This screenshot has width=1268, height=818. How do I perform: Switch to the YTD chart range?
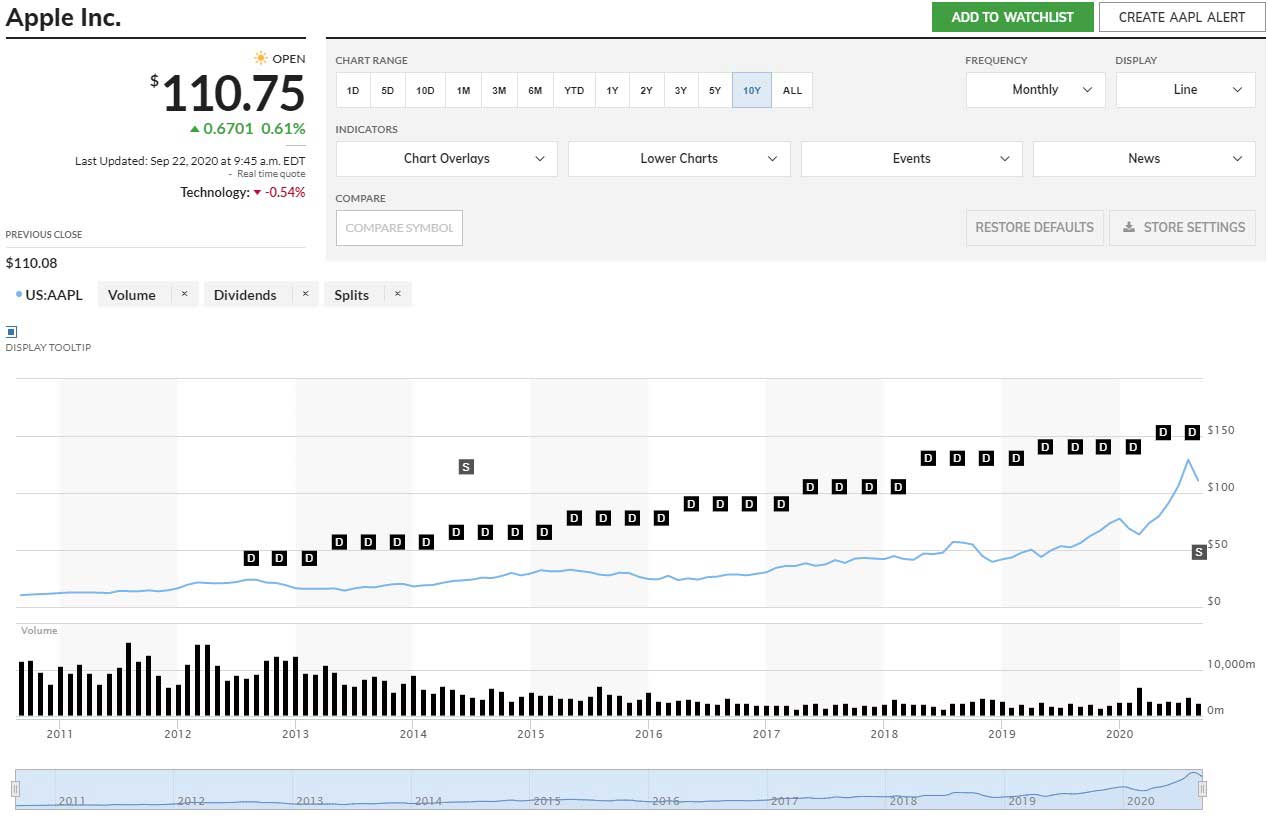(x=574, y=90)
